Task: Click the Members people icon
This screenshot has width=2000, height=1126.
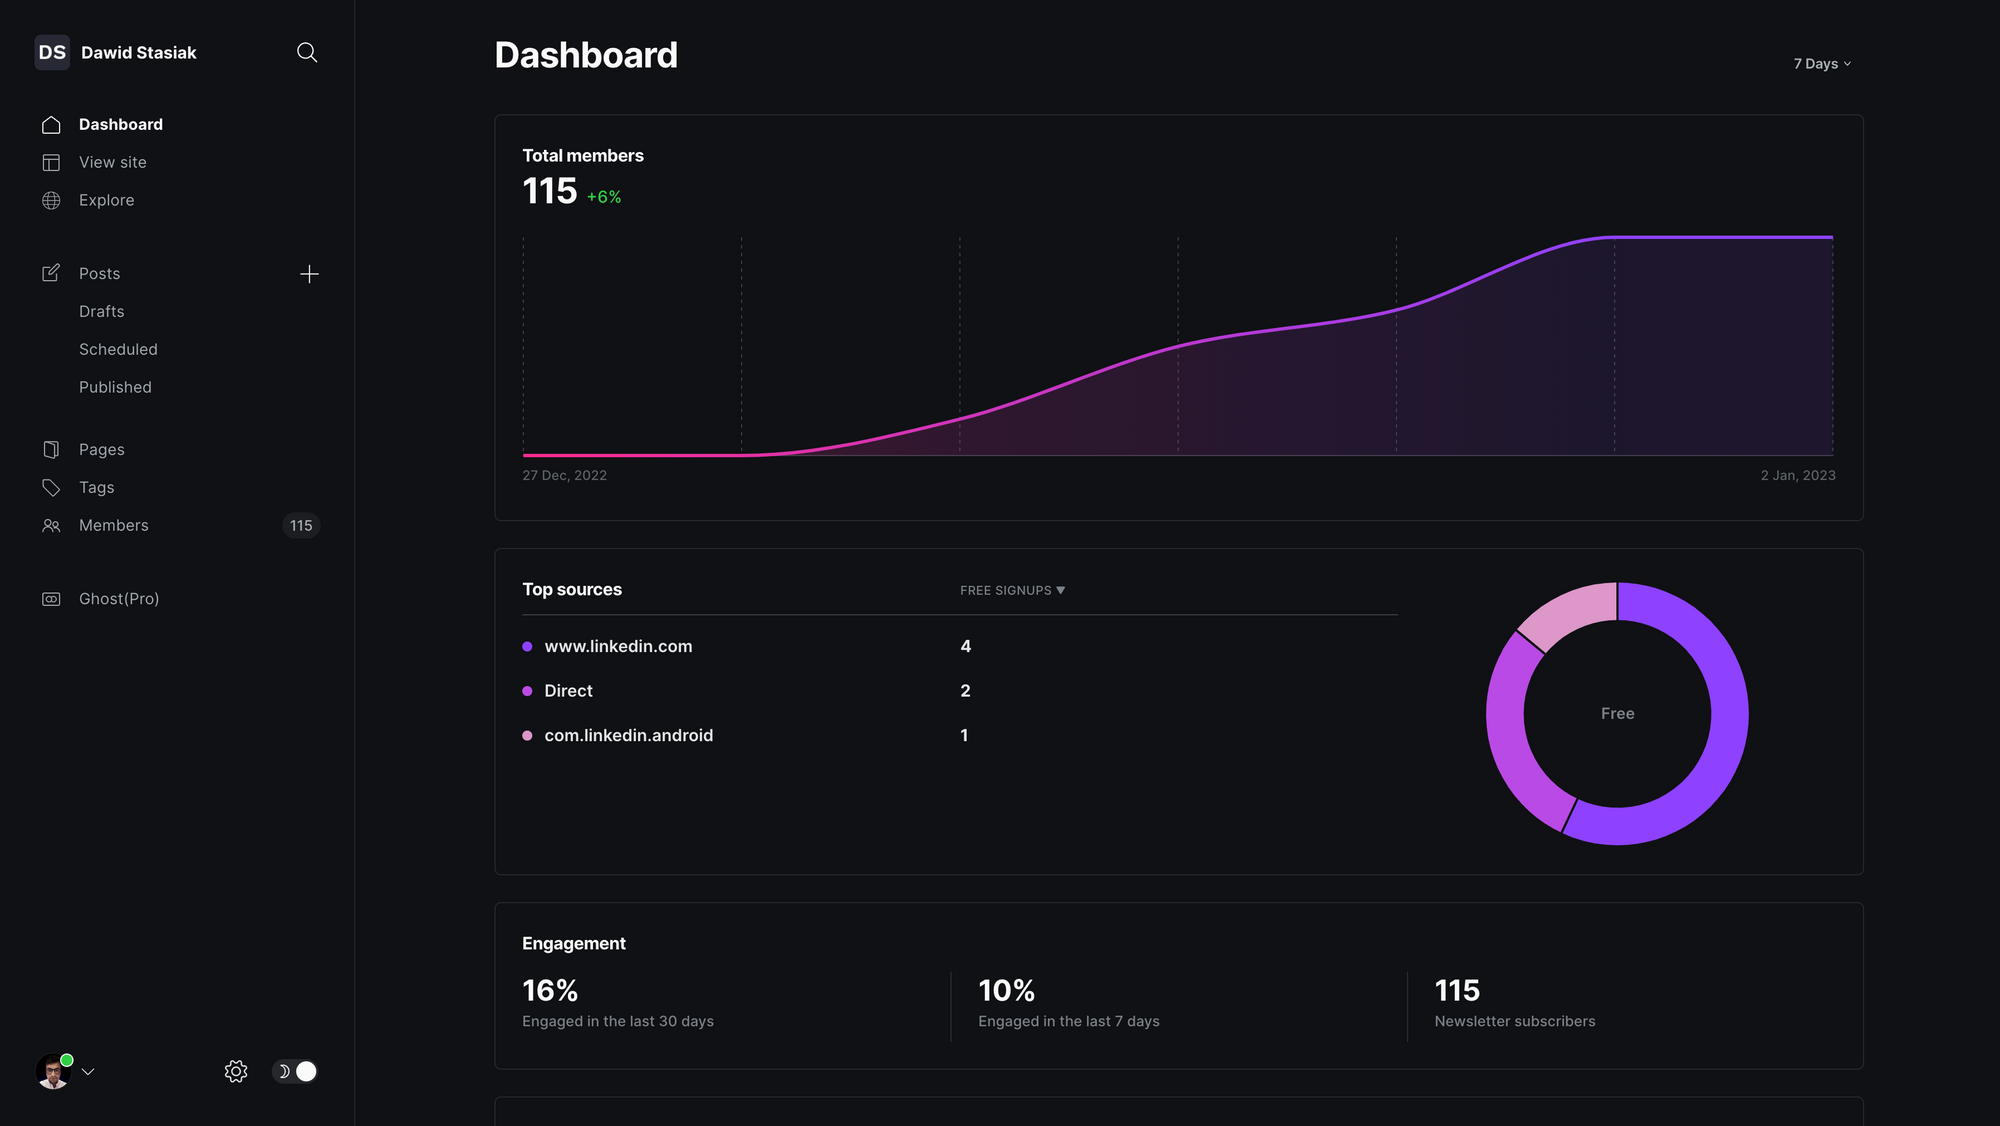Action: [x=51, y=526]
